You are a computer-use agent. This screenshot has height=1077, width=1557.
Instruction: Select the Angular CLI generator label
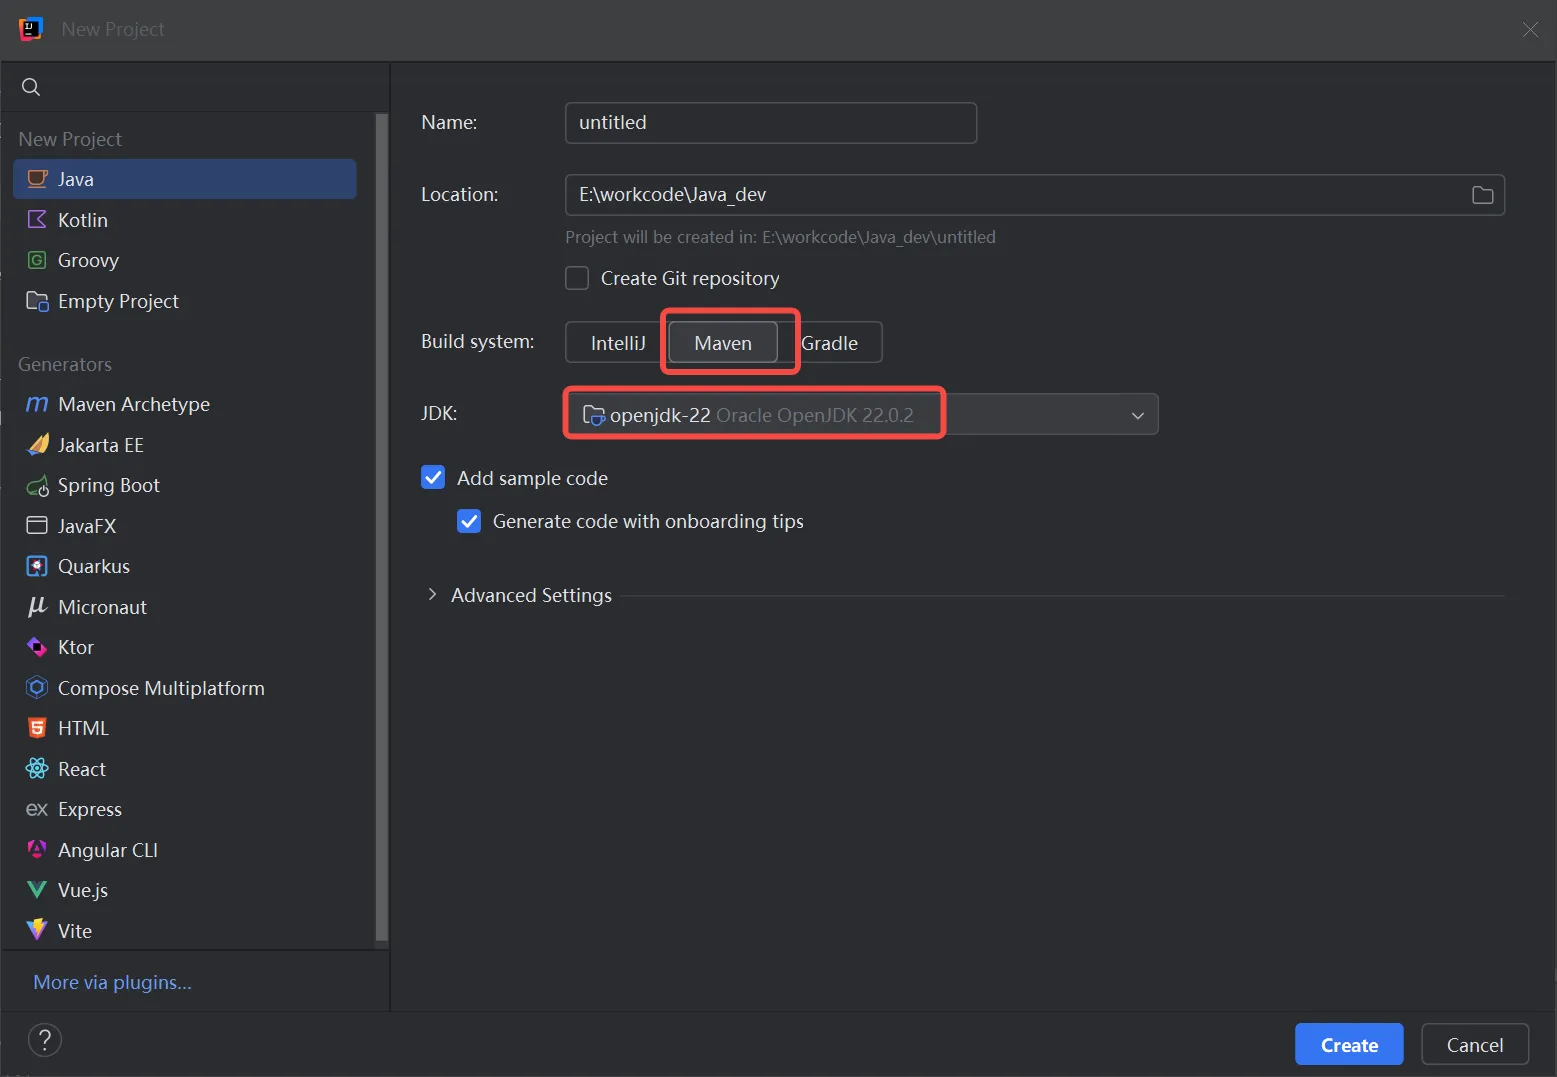108,850
